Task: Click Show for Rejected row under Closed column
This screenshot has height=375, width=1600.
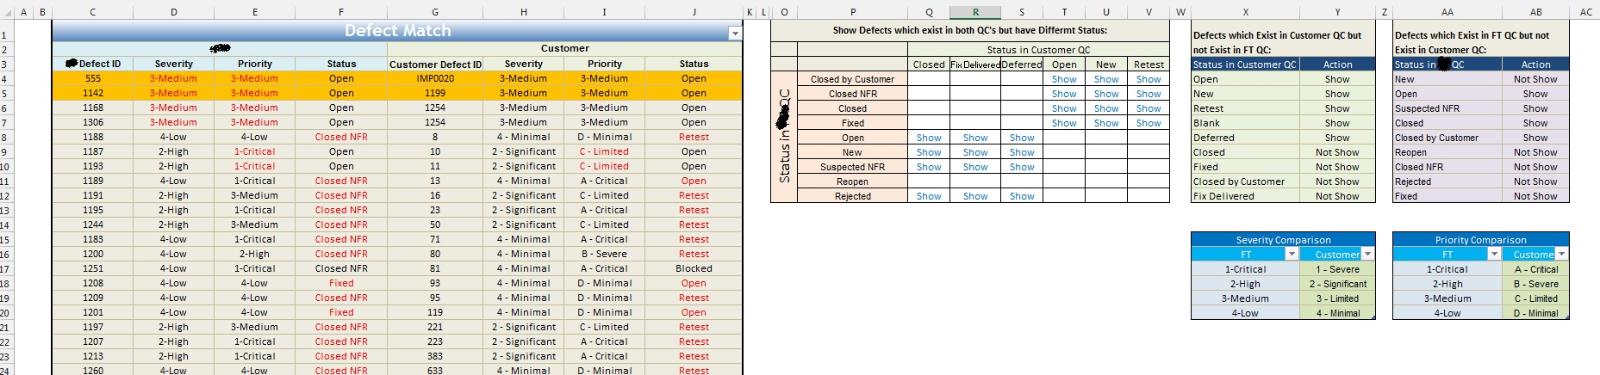Action: [x=929, y=196]
